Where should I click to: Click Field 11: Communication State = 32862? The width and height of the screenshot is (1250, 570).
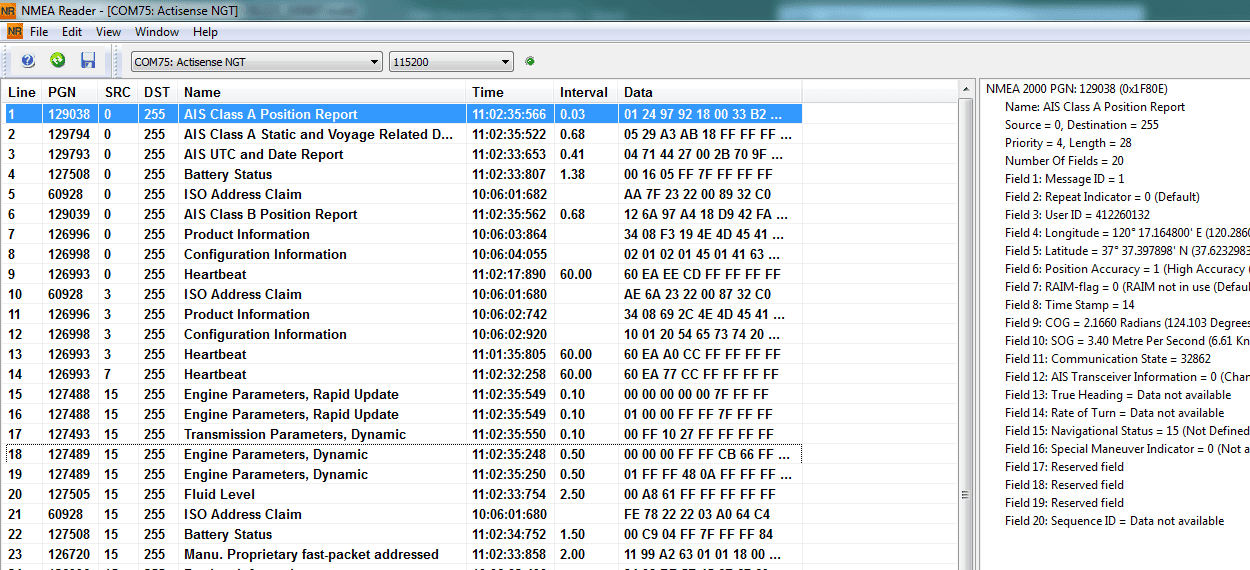coord(1108,358)
